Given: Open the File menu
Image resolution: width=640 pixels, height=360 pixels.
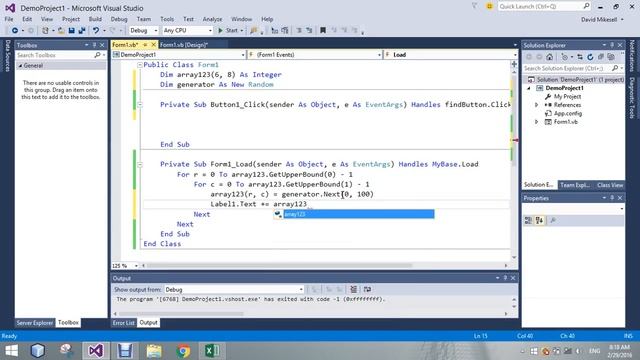Looking at the screenshot, I should [x=9, y=19].
